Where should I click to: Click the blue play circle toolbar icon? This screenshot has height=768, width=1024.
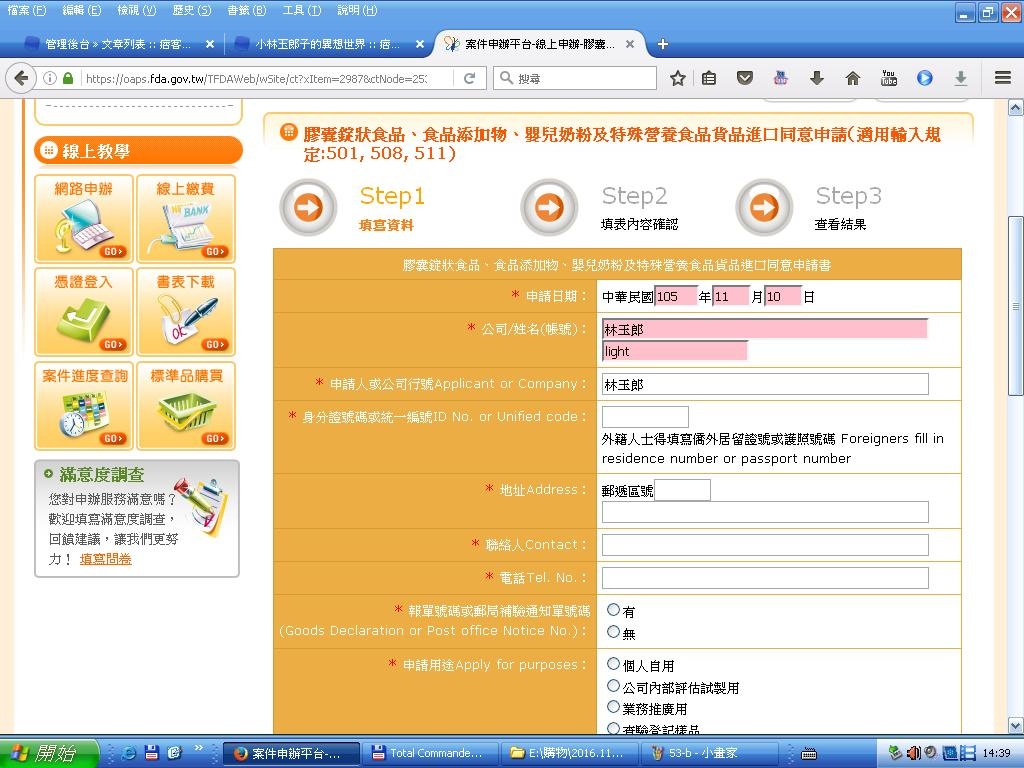click(925, 78)
